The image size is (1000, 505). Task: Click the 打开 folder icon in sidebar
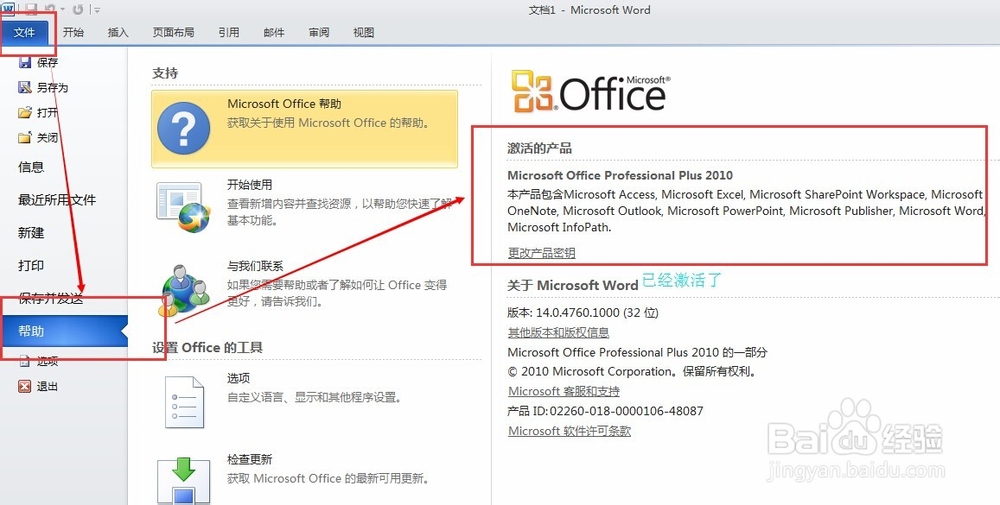coord(25,113)
